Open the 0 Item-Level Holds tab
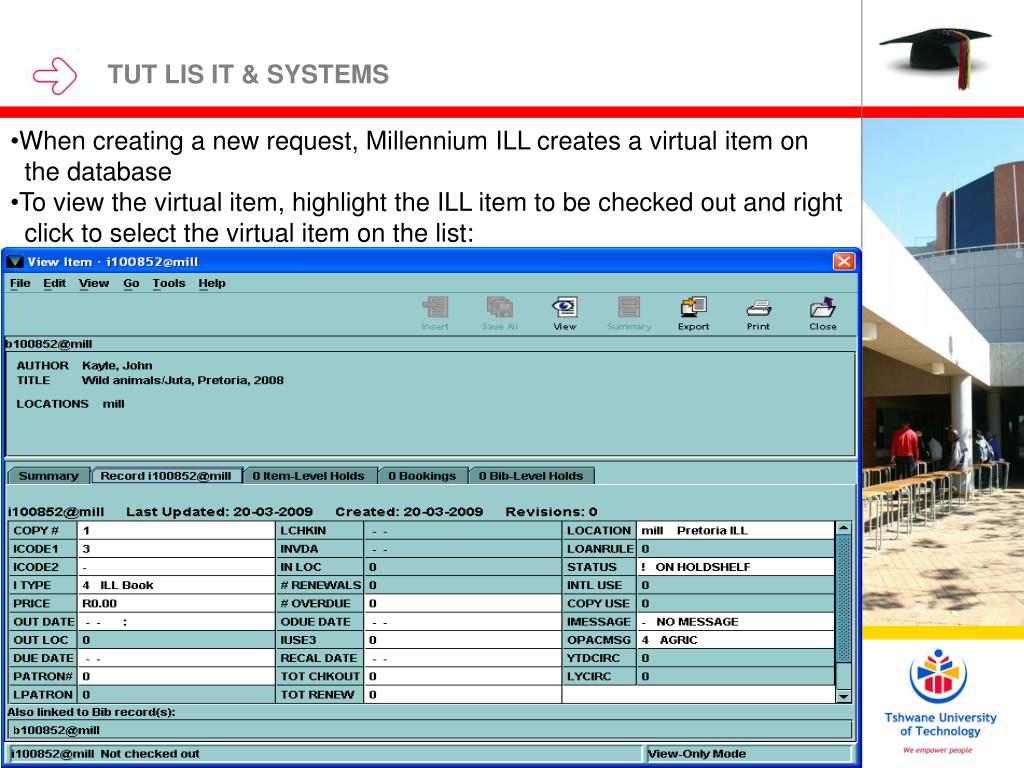Viewport: 1024px width, 768px height. tap(309, 476)
